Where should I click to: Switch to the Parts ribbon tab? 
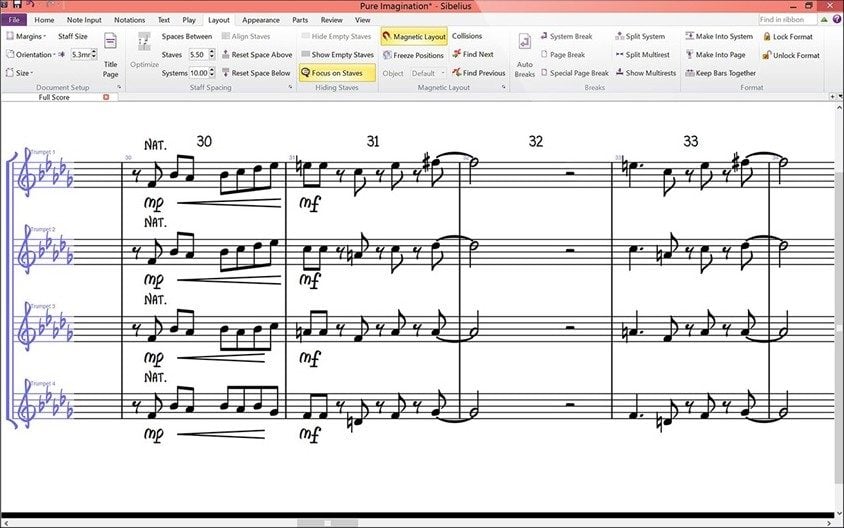coord(300,20)
